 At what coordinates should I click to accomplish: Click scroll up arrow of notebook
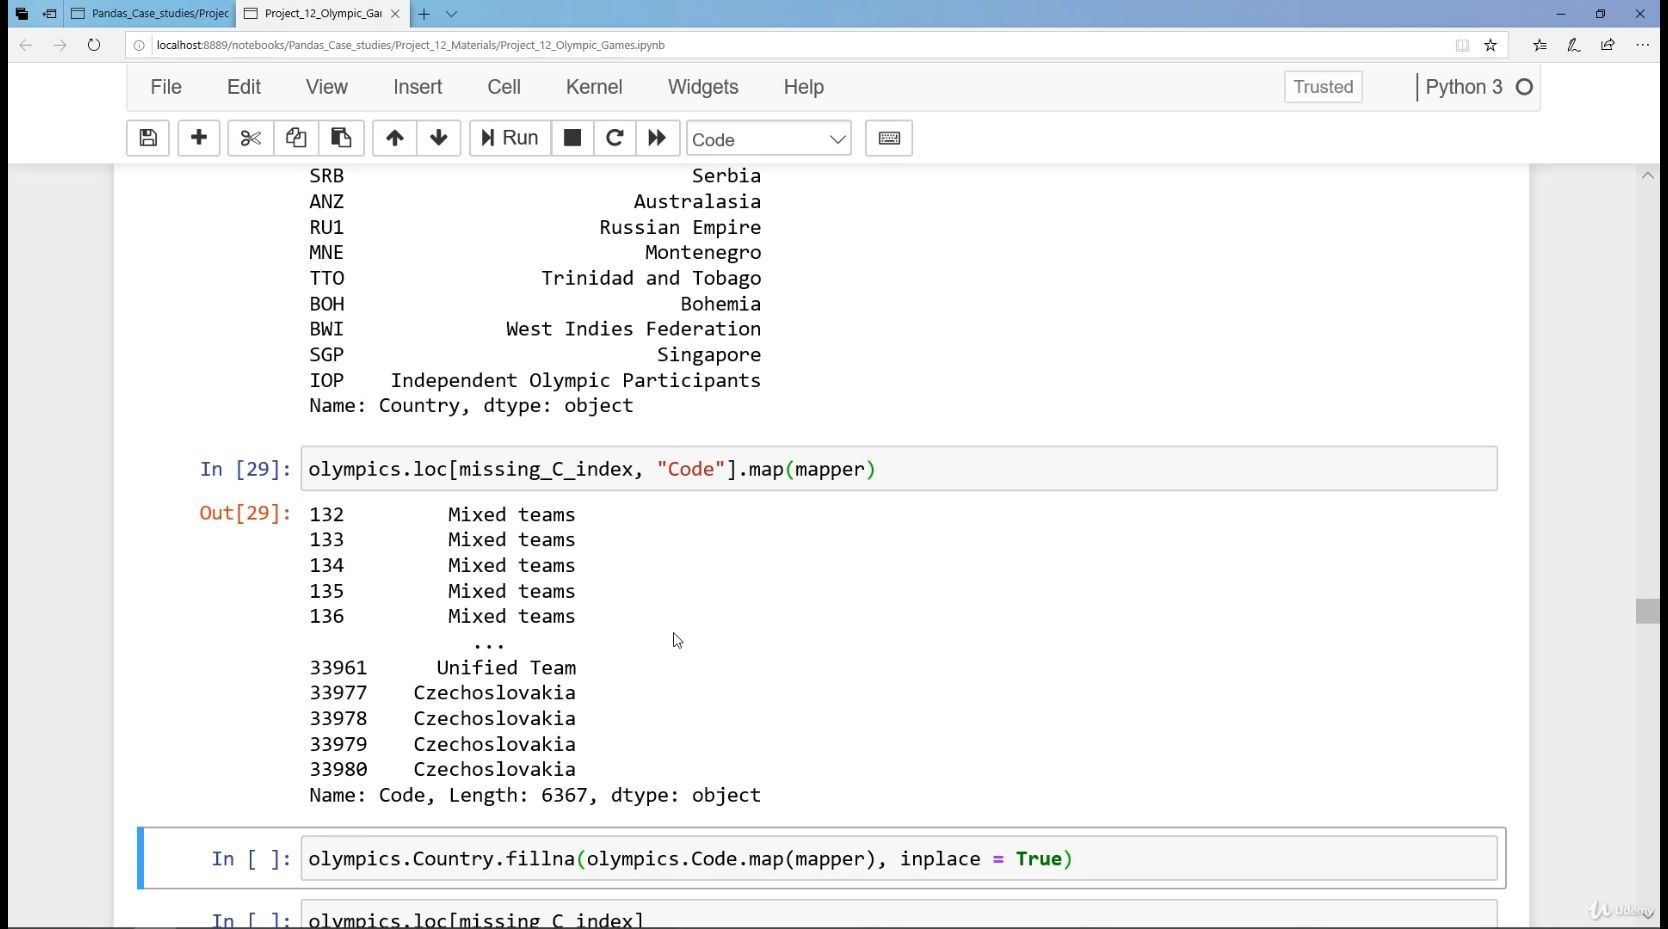[1647, 176]
